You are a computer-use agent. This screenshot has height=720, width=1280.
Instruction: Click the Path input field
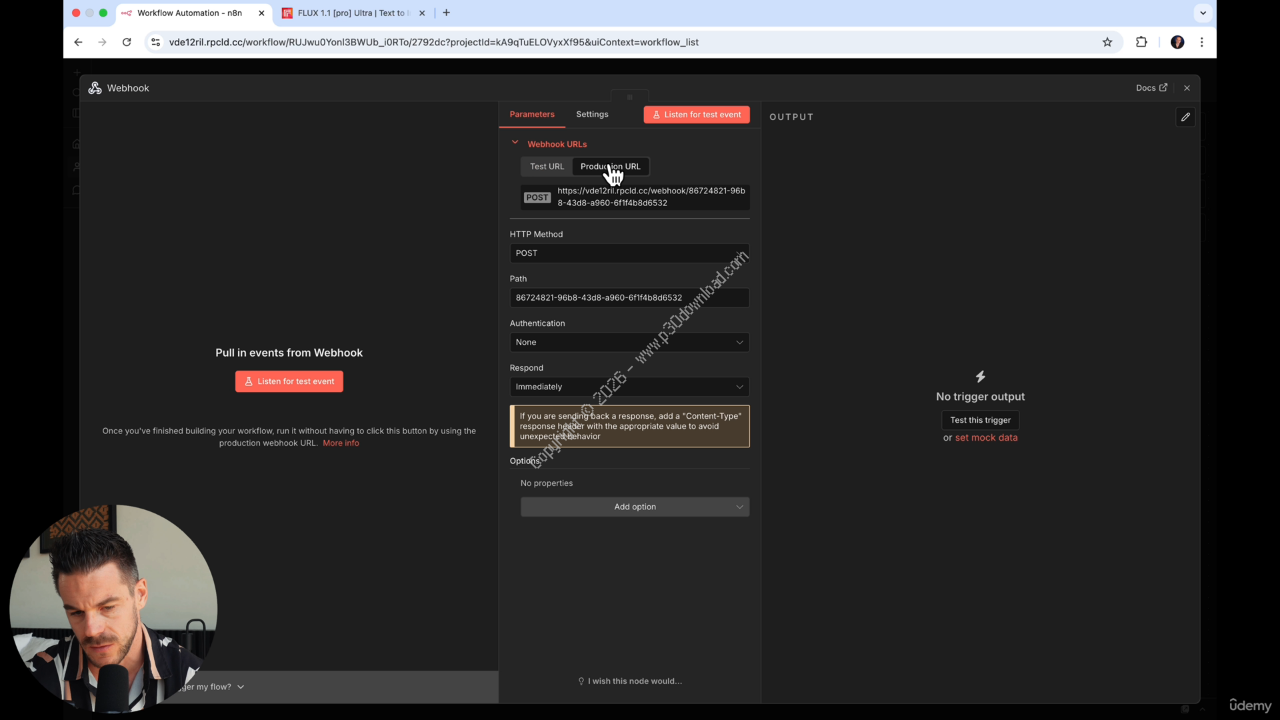629,298
